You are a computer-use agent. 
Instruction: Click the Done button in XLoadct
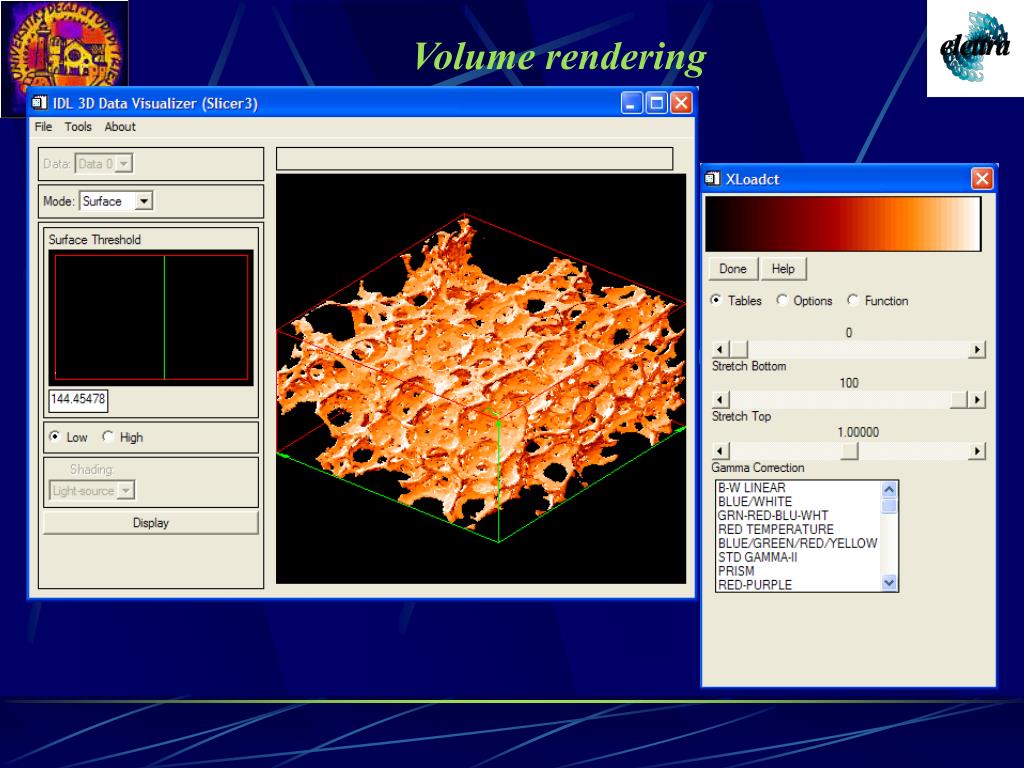733,268
